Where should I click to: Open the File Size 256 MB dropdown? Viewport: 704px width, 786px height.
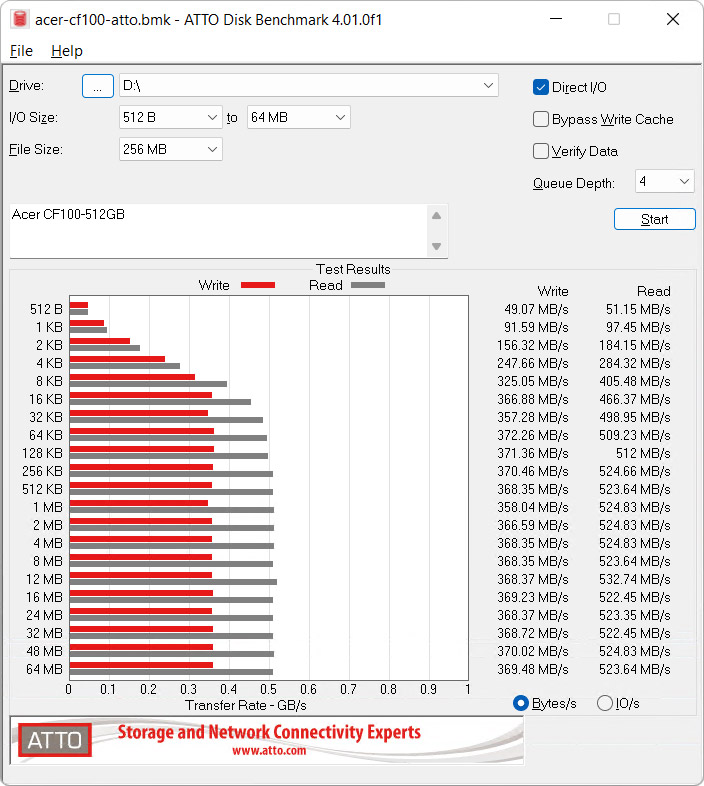click(170, 149)
